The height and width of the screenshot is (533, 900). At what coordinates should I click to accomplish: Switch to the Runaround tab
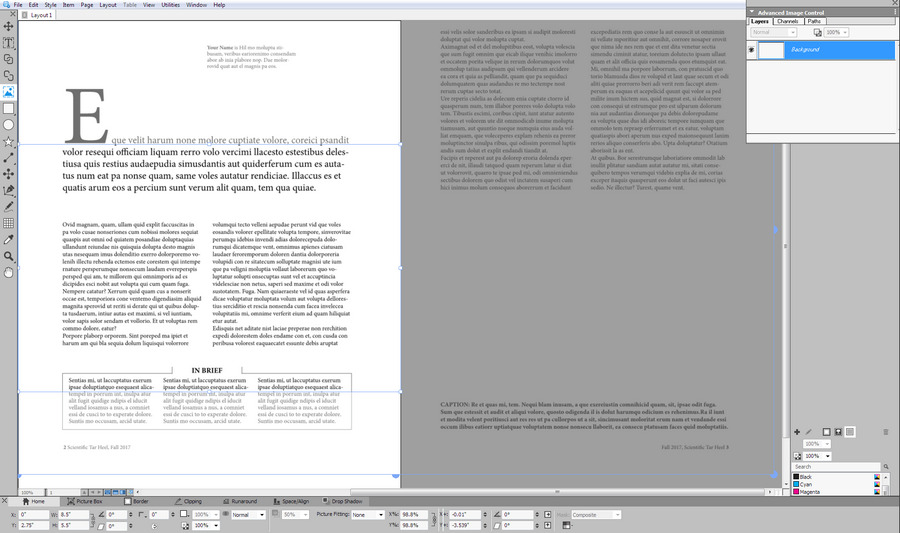point(244,501)
